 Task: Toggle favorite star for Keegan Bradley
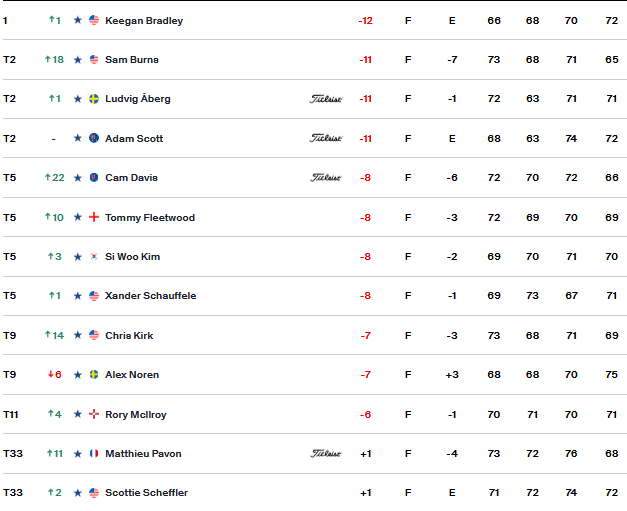pyautogui.click(x=78, y=20)
